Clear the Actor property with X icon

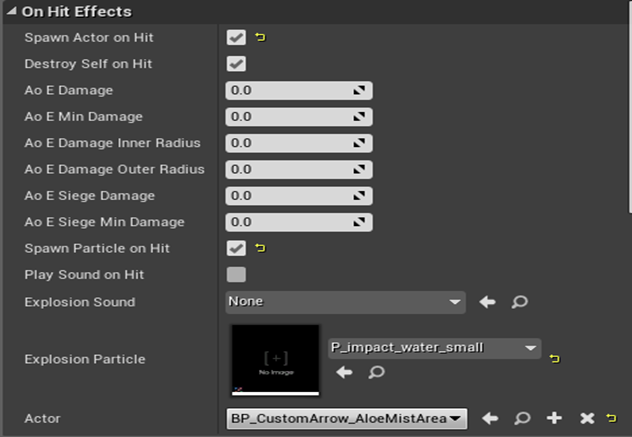coord(587,418)
